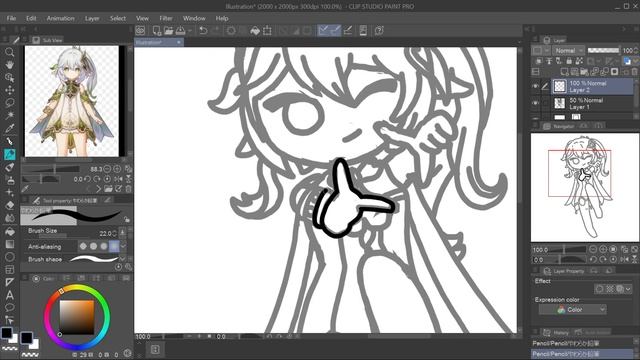Toggle Lock layer icon in Layer panel
Viewport: 640px width, 360px height.
point(569,61)
